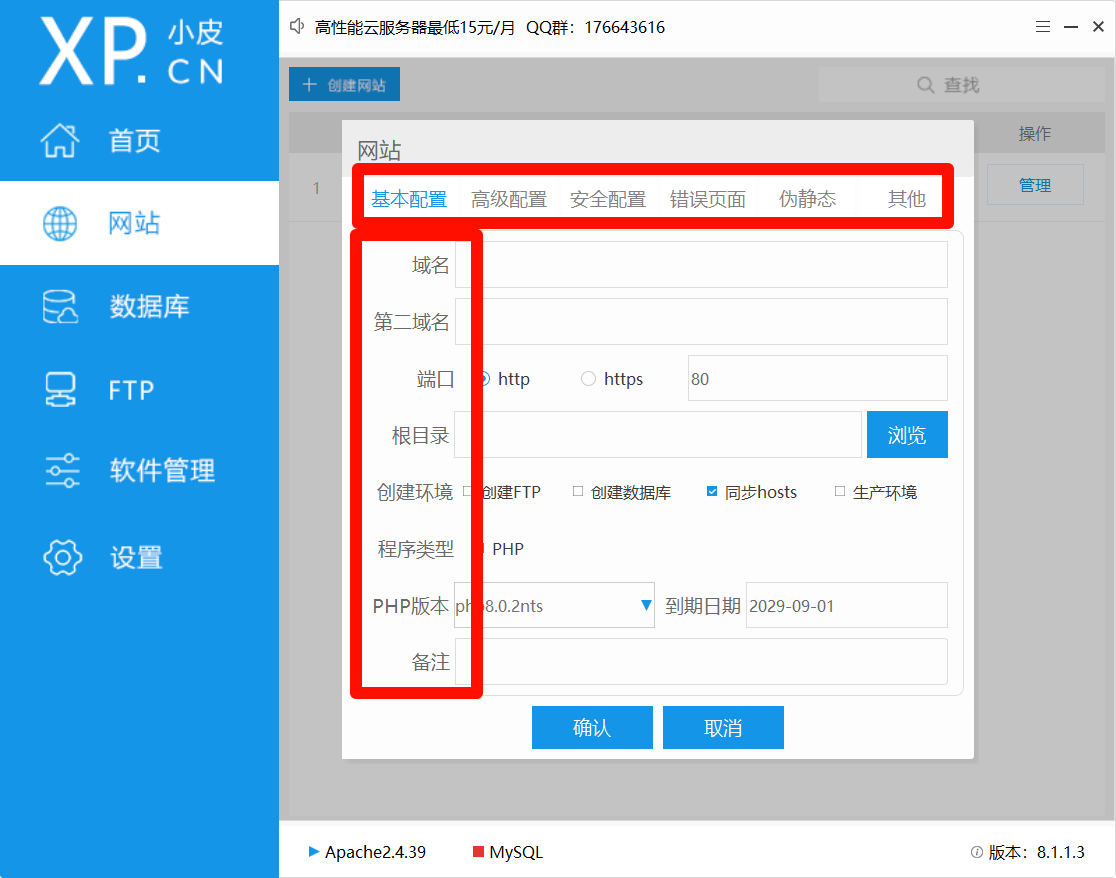Switch to 基本配置 tab
Screen dimensions: 1116x878
tap(409, 199)
